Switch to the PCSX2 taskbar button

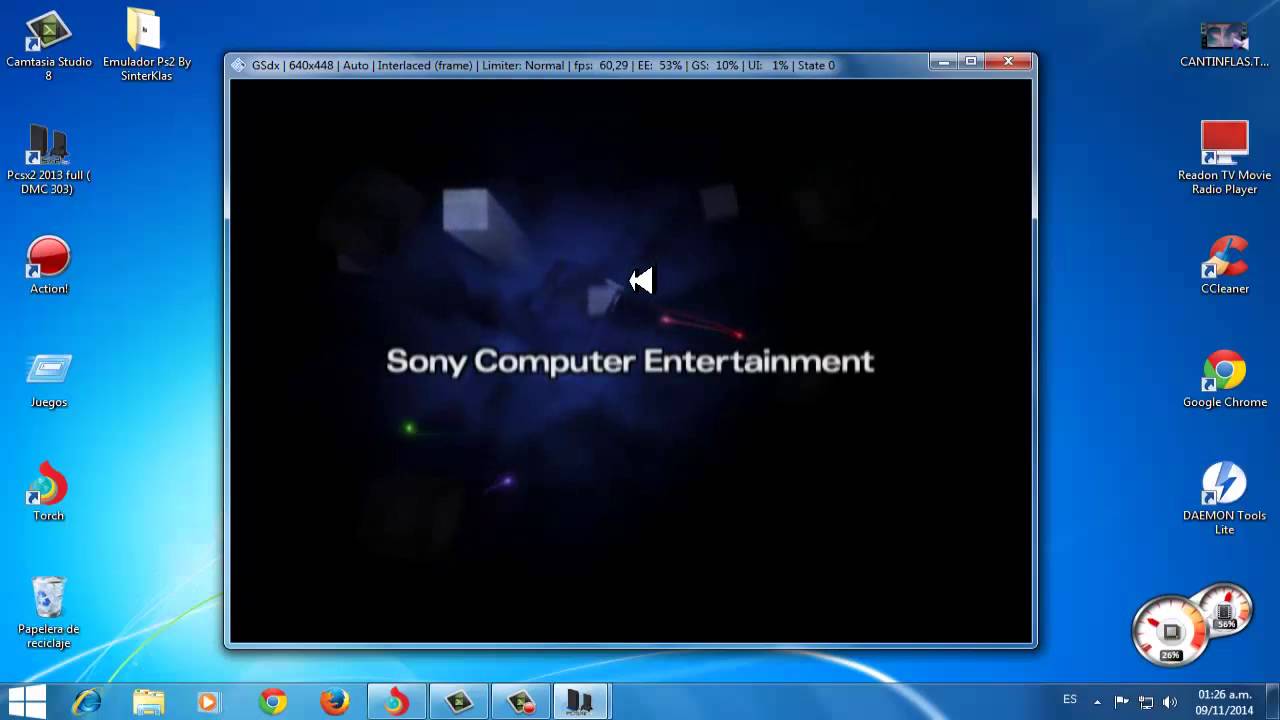coord(581,702)
